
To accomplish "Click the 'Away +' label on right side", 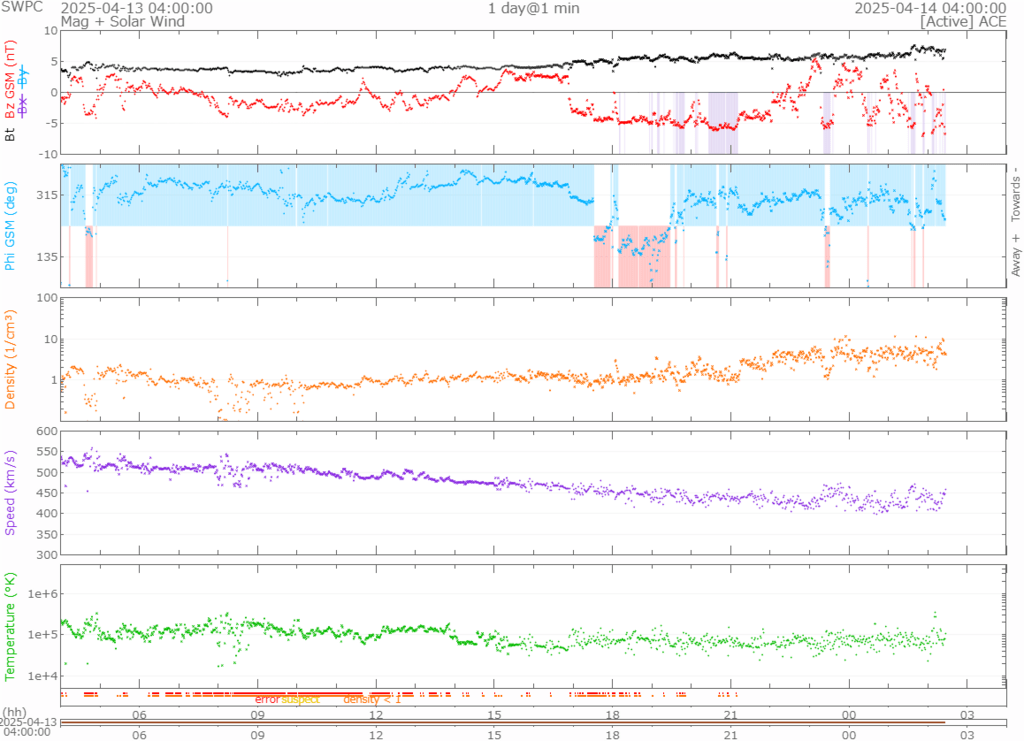I will tap(1016, 257).
